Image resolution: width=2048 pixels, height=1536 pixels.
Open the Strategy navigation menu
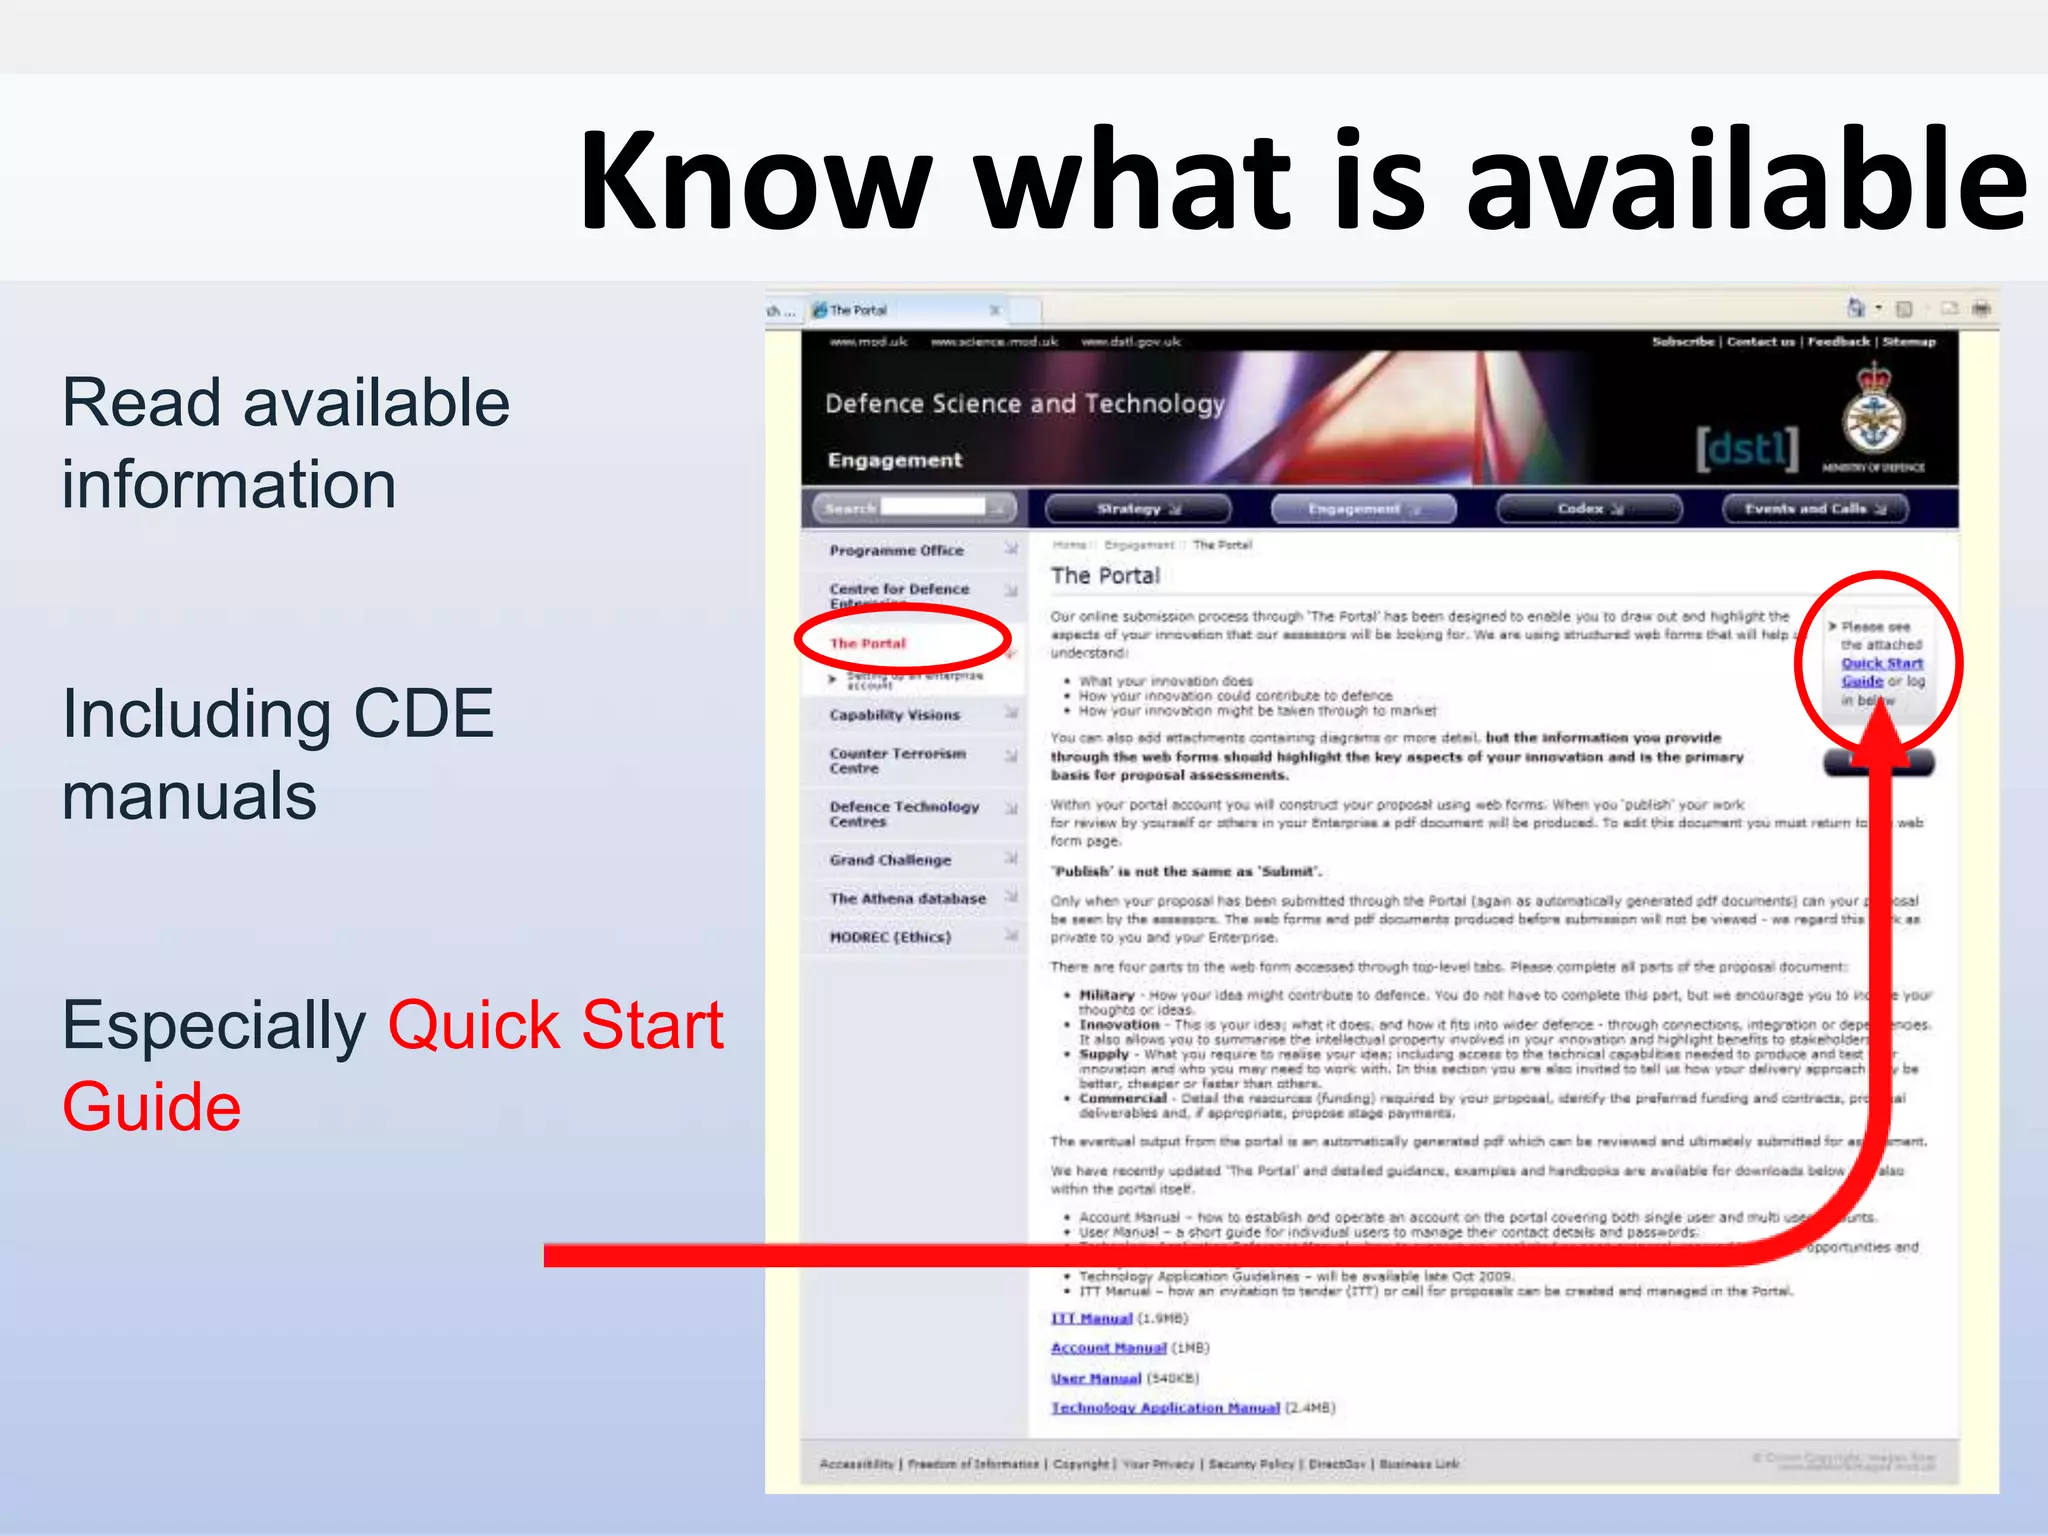click(1138, 509)
